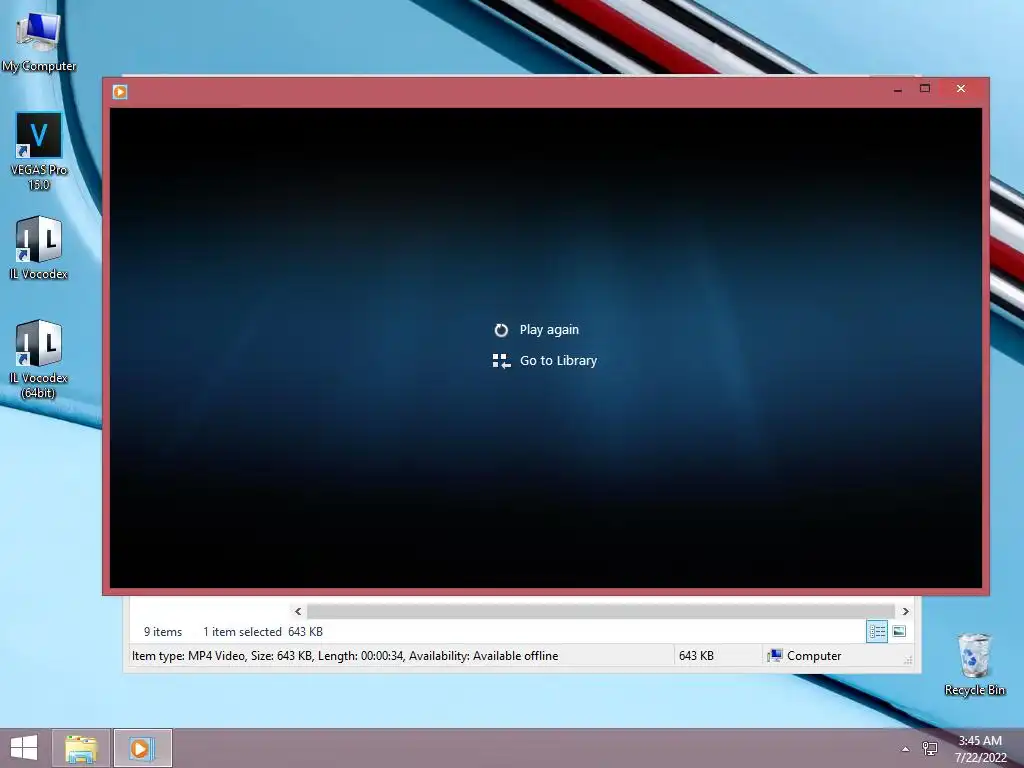
Task: Click the network tray icon
Action: pos(930,748)
